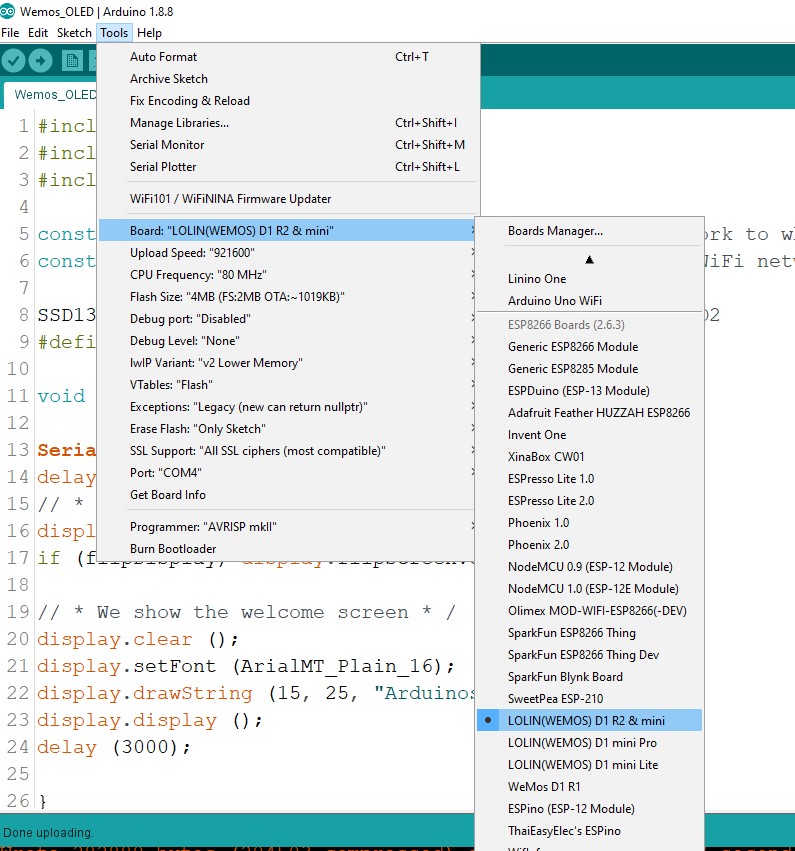Open the Help menu
This screenshot has height=851, width=795.
(149, 33)
